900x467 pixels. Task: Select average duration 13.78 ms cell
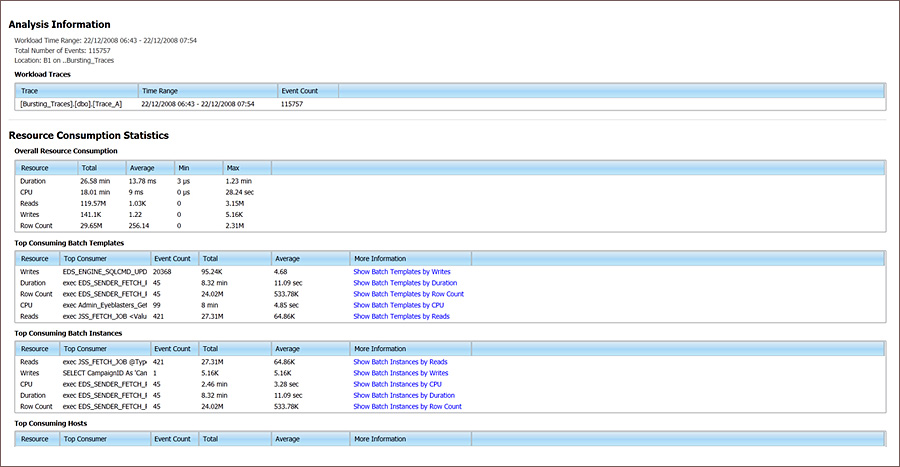pos(142,181)
